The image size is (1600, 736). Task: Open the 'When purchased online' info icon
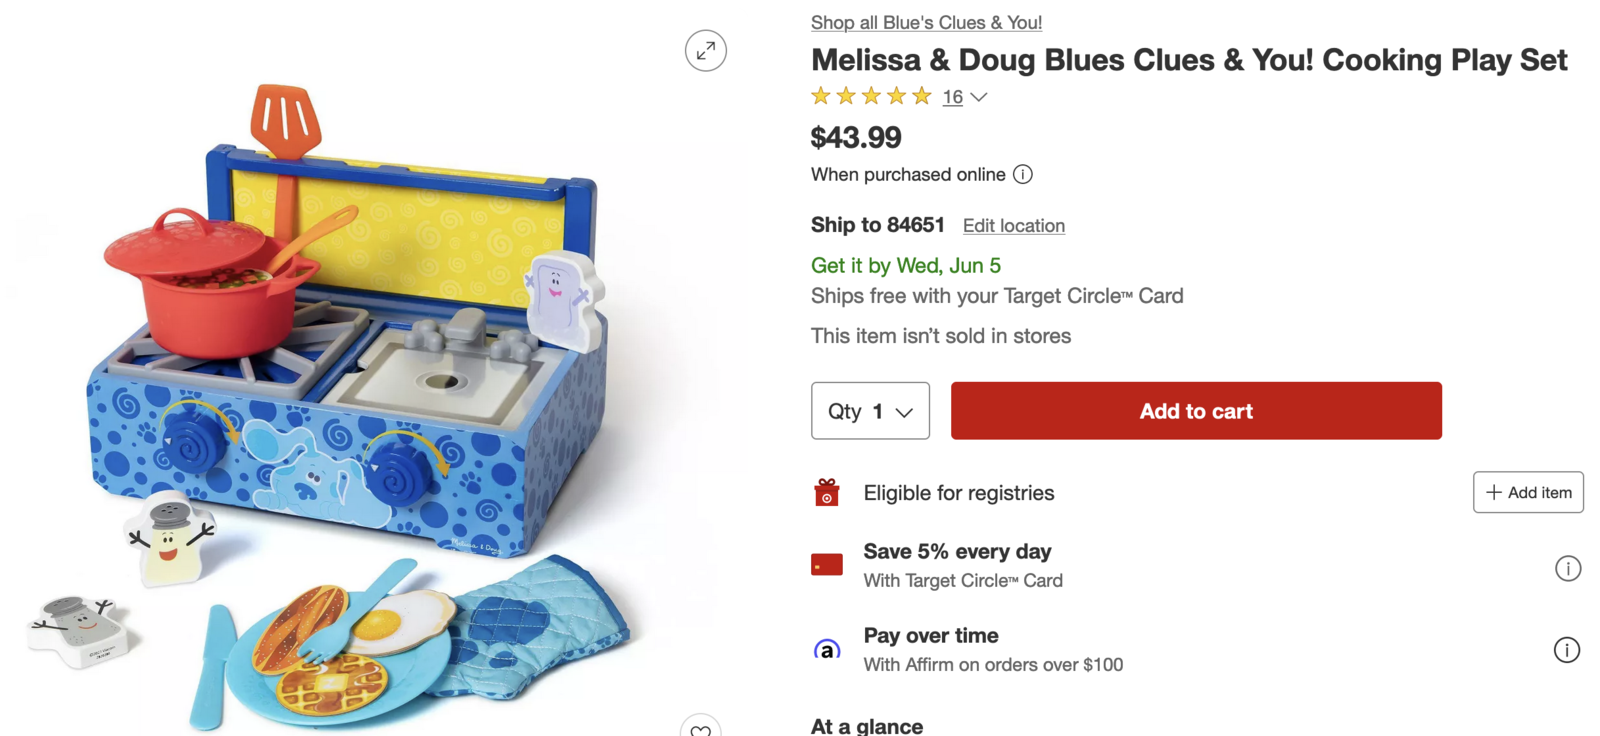[x=1022, y=175]
